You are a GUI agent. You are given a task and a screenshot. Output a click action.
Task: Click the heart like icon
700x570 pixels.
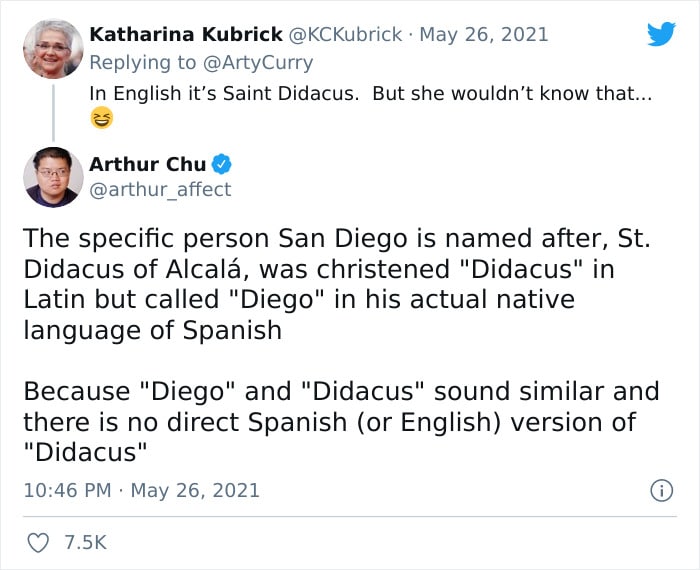pyautogui.click(x=38, y=543)
